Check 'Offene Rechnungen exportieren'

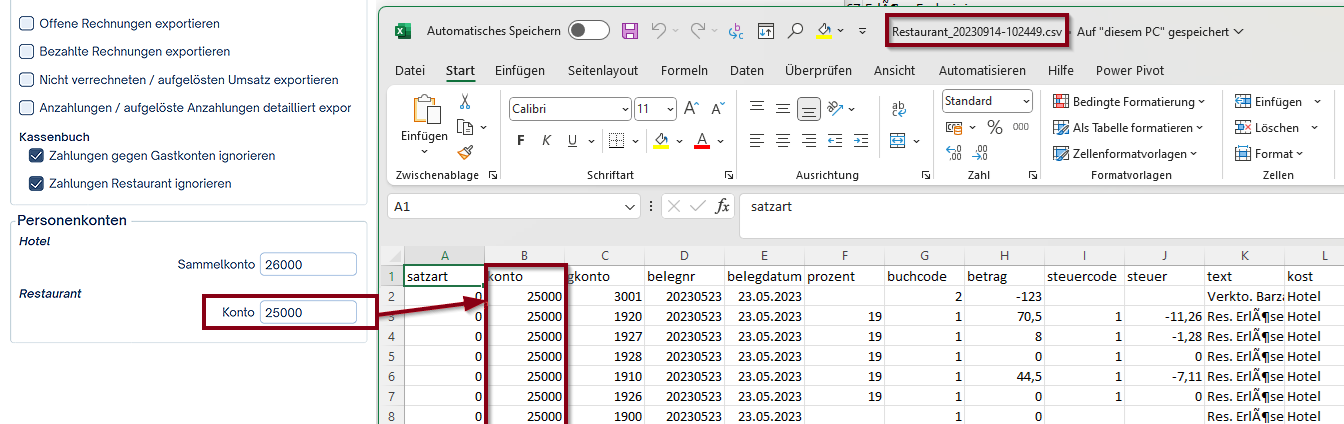27,23
